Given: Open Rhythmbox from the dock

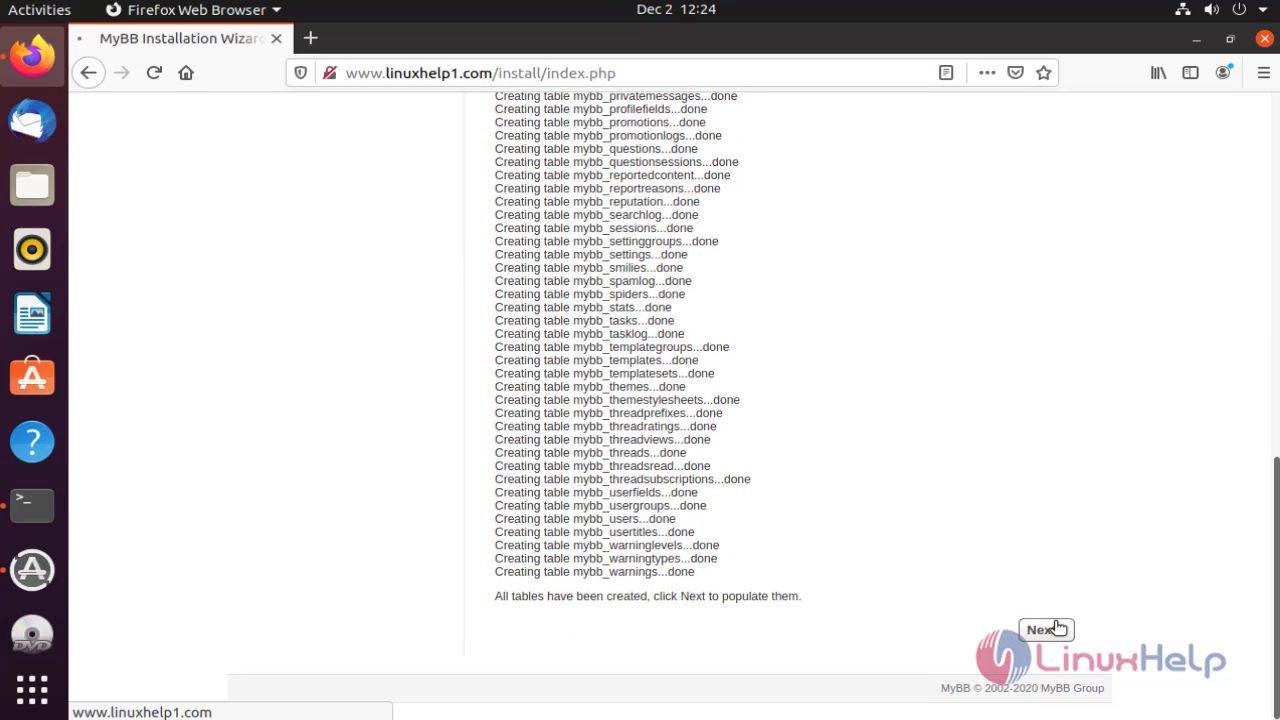Looking at the screenshot, I should 32,249.
